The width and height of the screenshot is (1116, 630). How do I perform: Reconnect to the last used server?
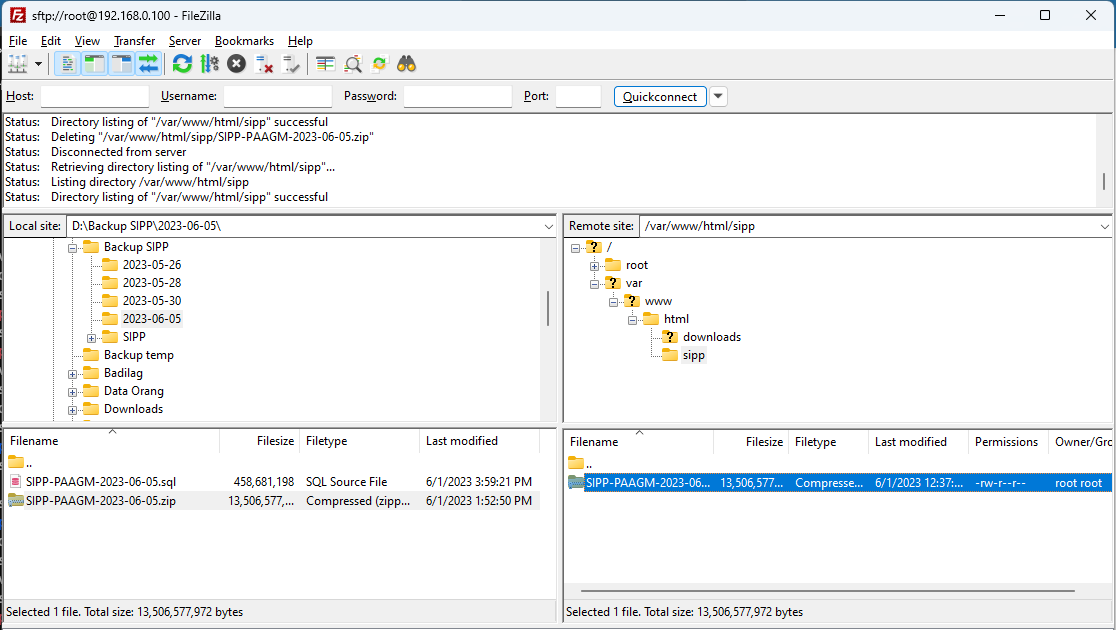pyautogui.click(x=290, y=64)
